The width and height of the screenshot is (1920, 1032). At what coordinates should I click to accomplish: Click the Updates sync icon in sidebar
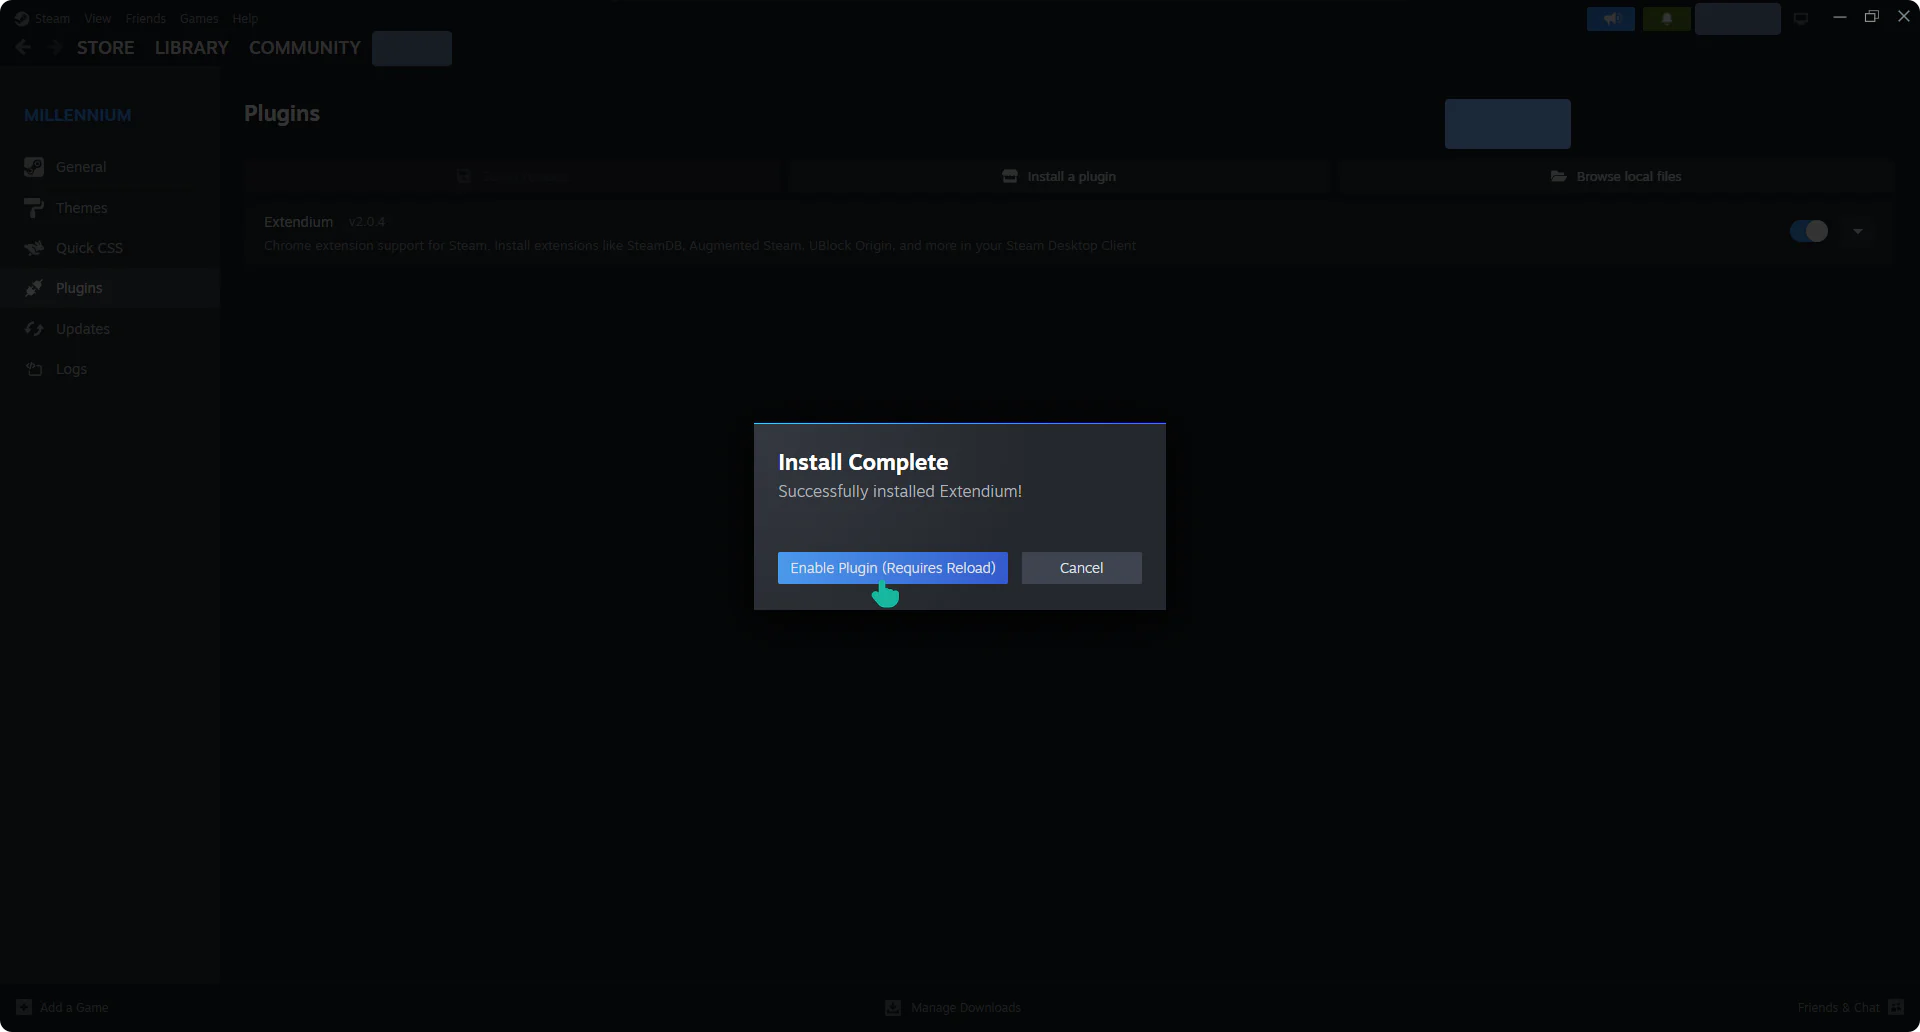[34, 329]
